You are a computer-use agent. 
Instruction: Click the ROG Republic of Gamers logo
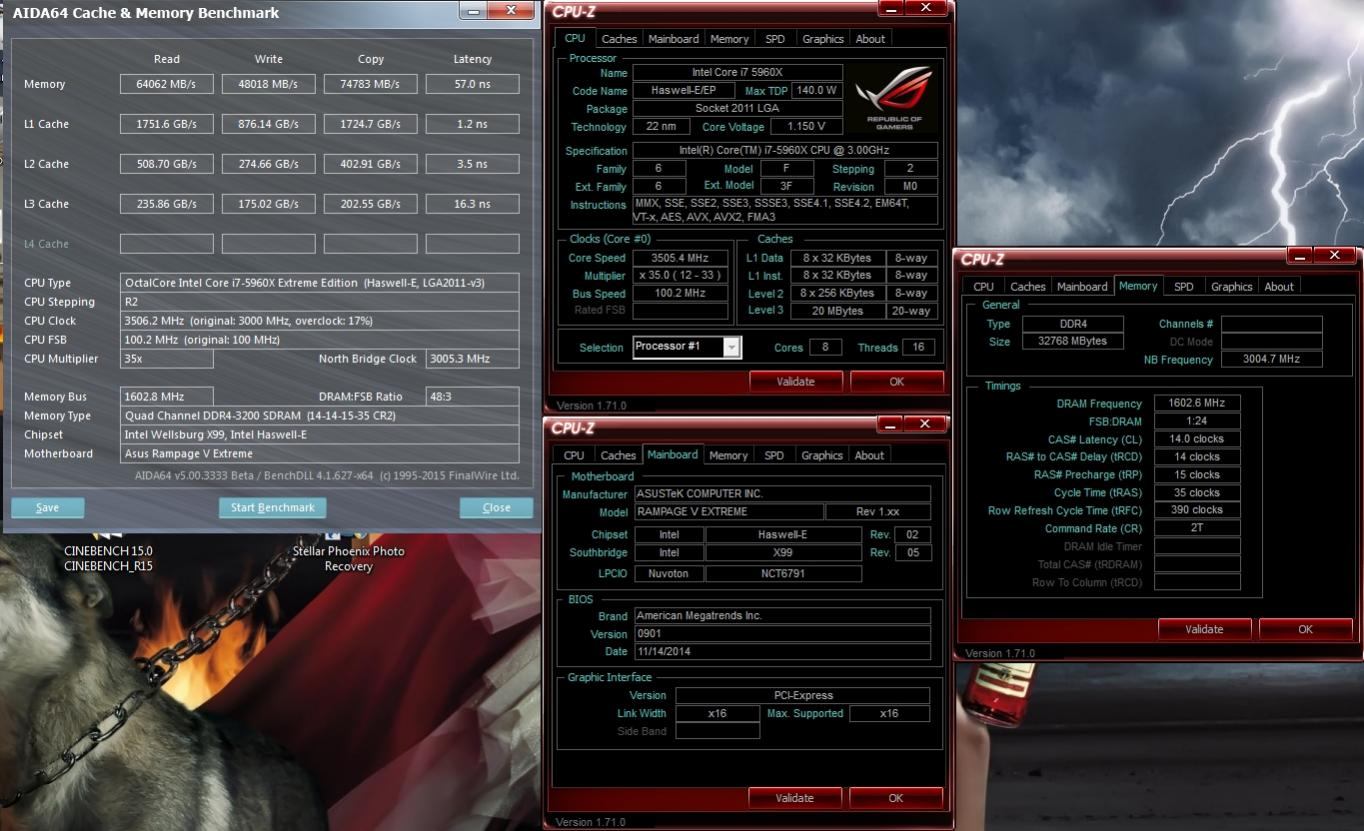click(x=895, y=97)
